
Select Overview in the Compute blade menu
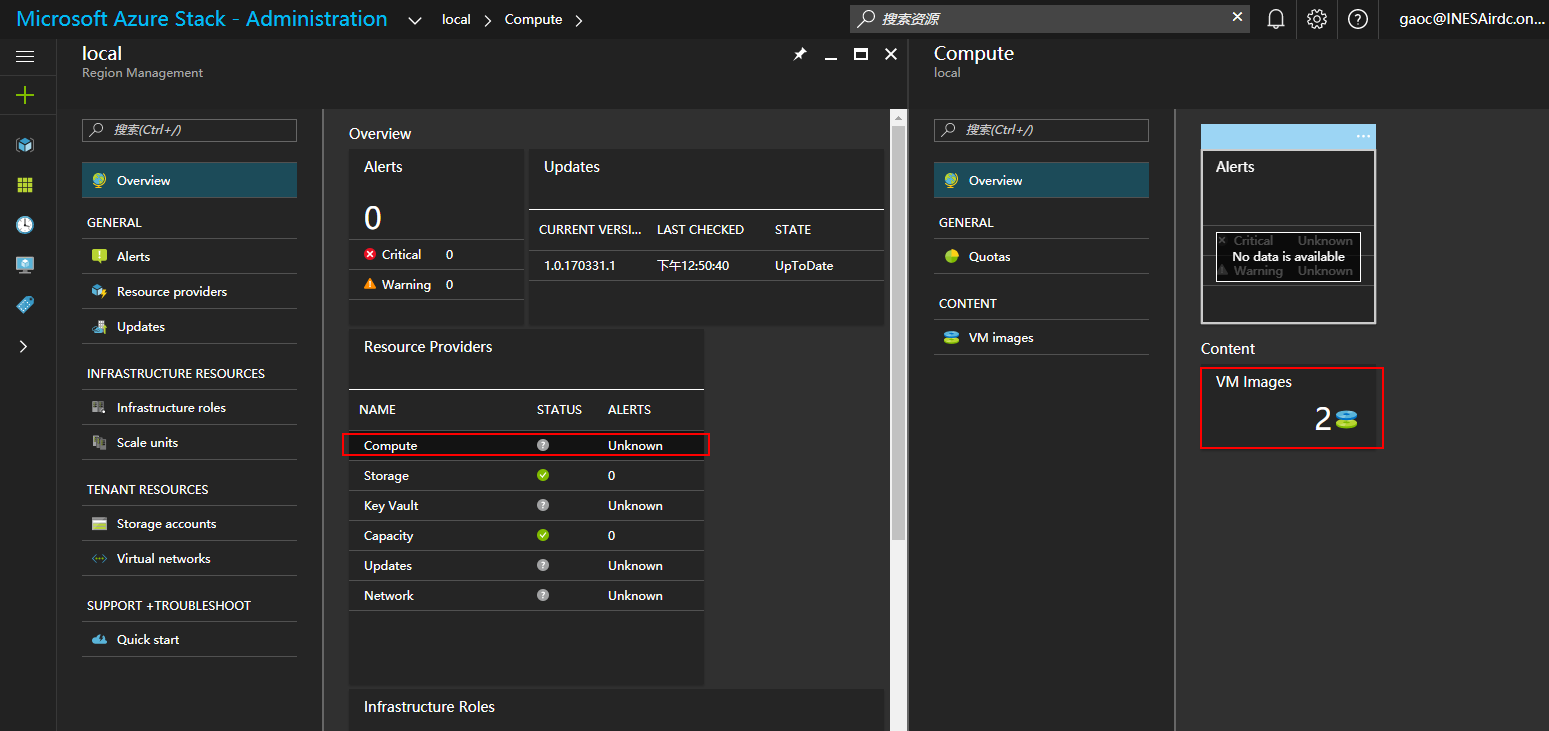tap(1041, 180)
